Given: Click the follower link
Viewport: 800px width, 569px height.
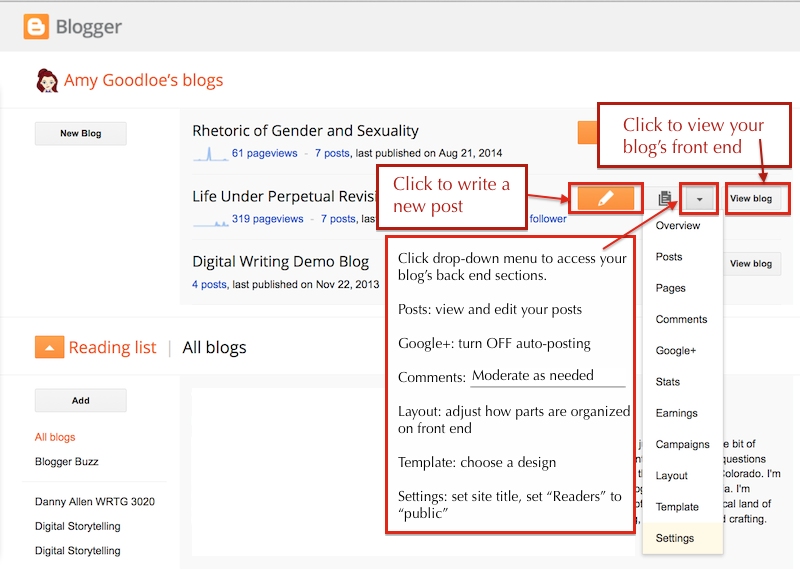Looking at the screenshot, I should [548, 218].
